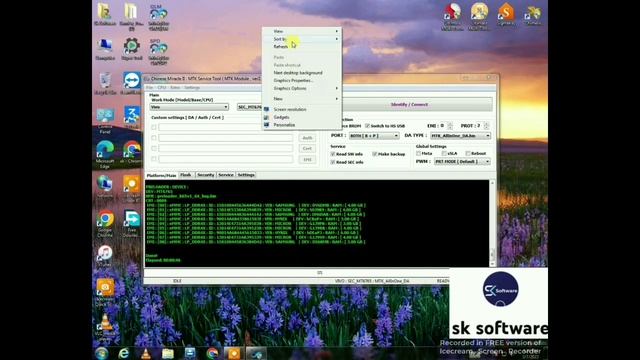The height and width of the screenshot is (360, 640).
Task: Open the Recycle Bin desktop icon
Action: [x=105, y=80]
